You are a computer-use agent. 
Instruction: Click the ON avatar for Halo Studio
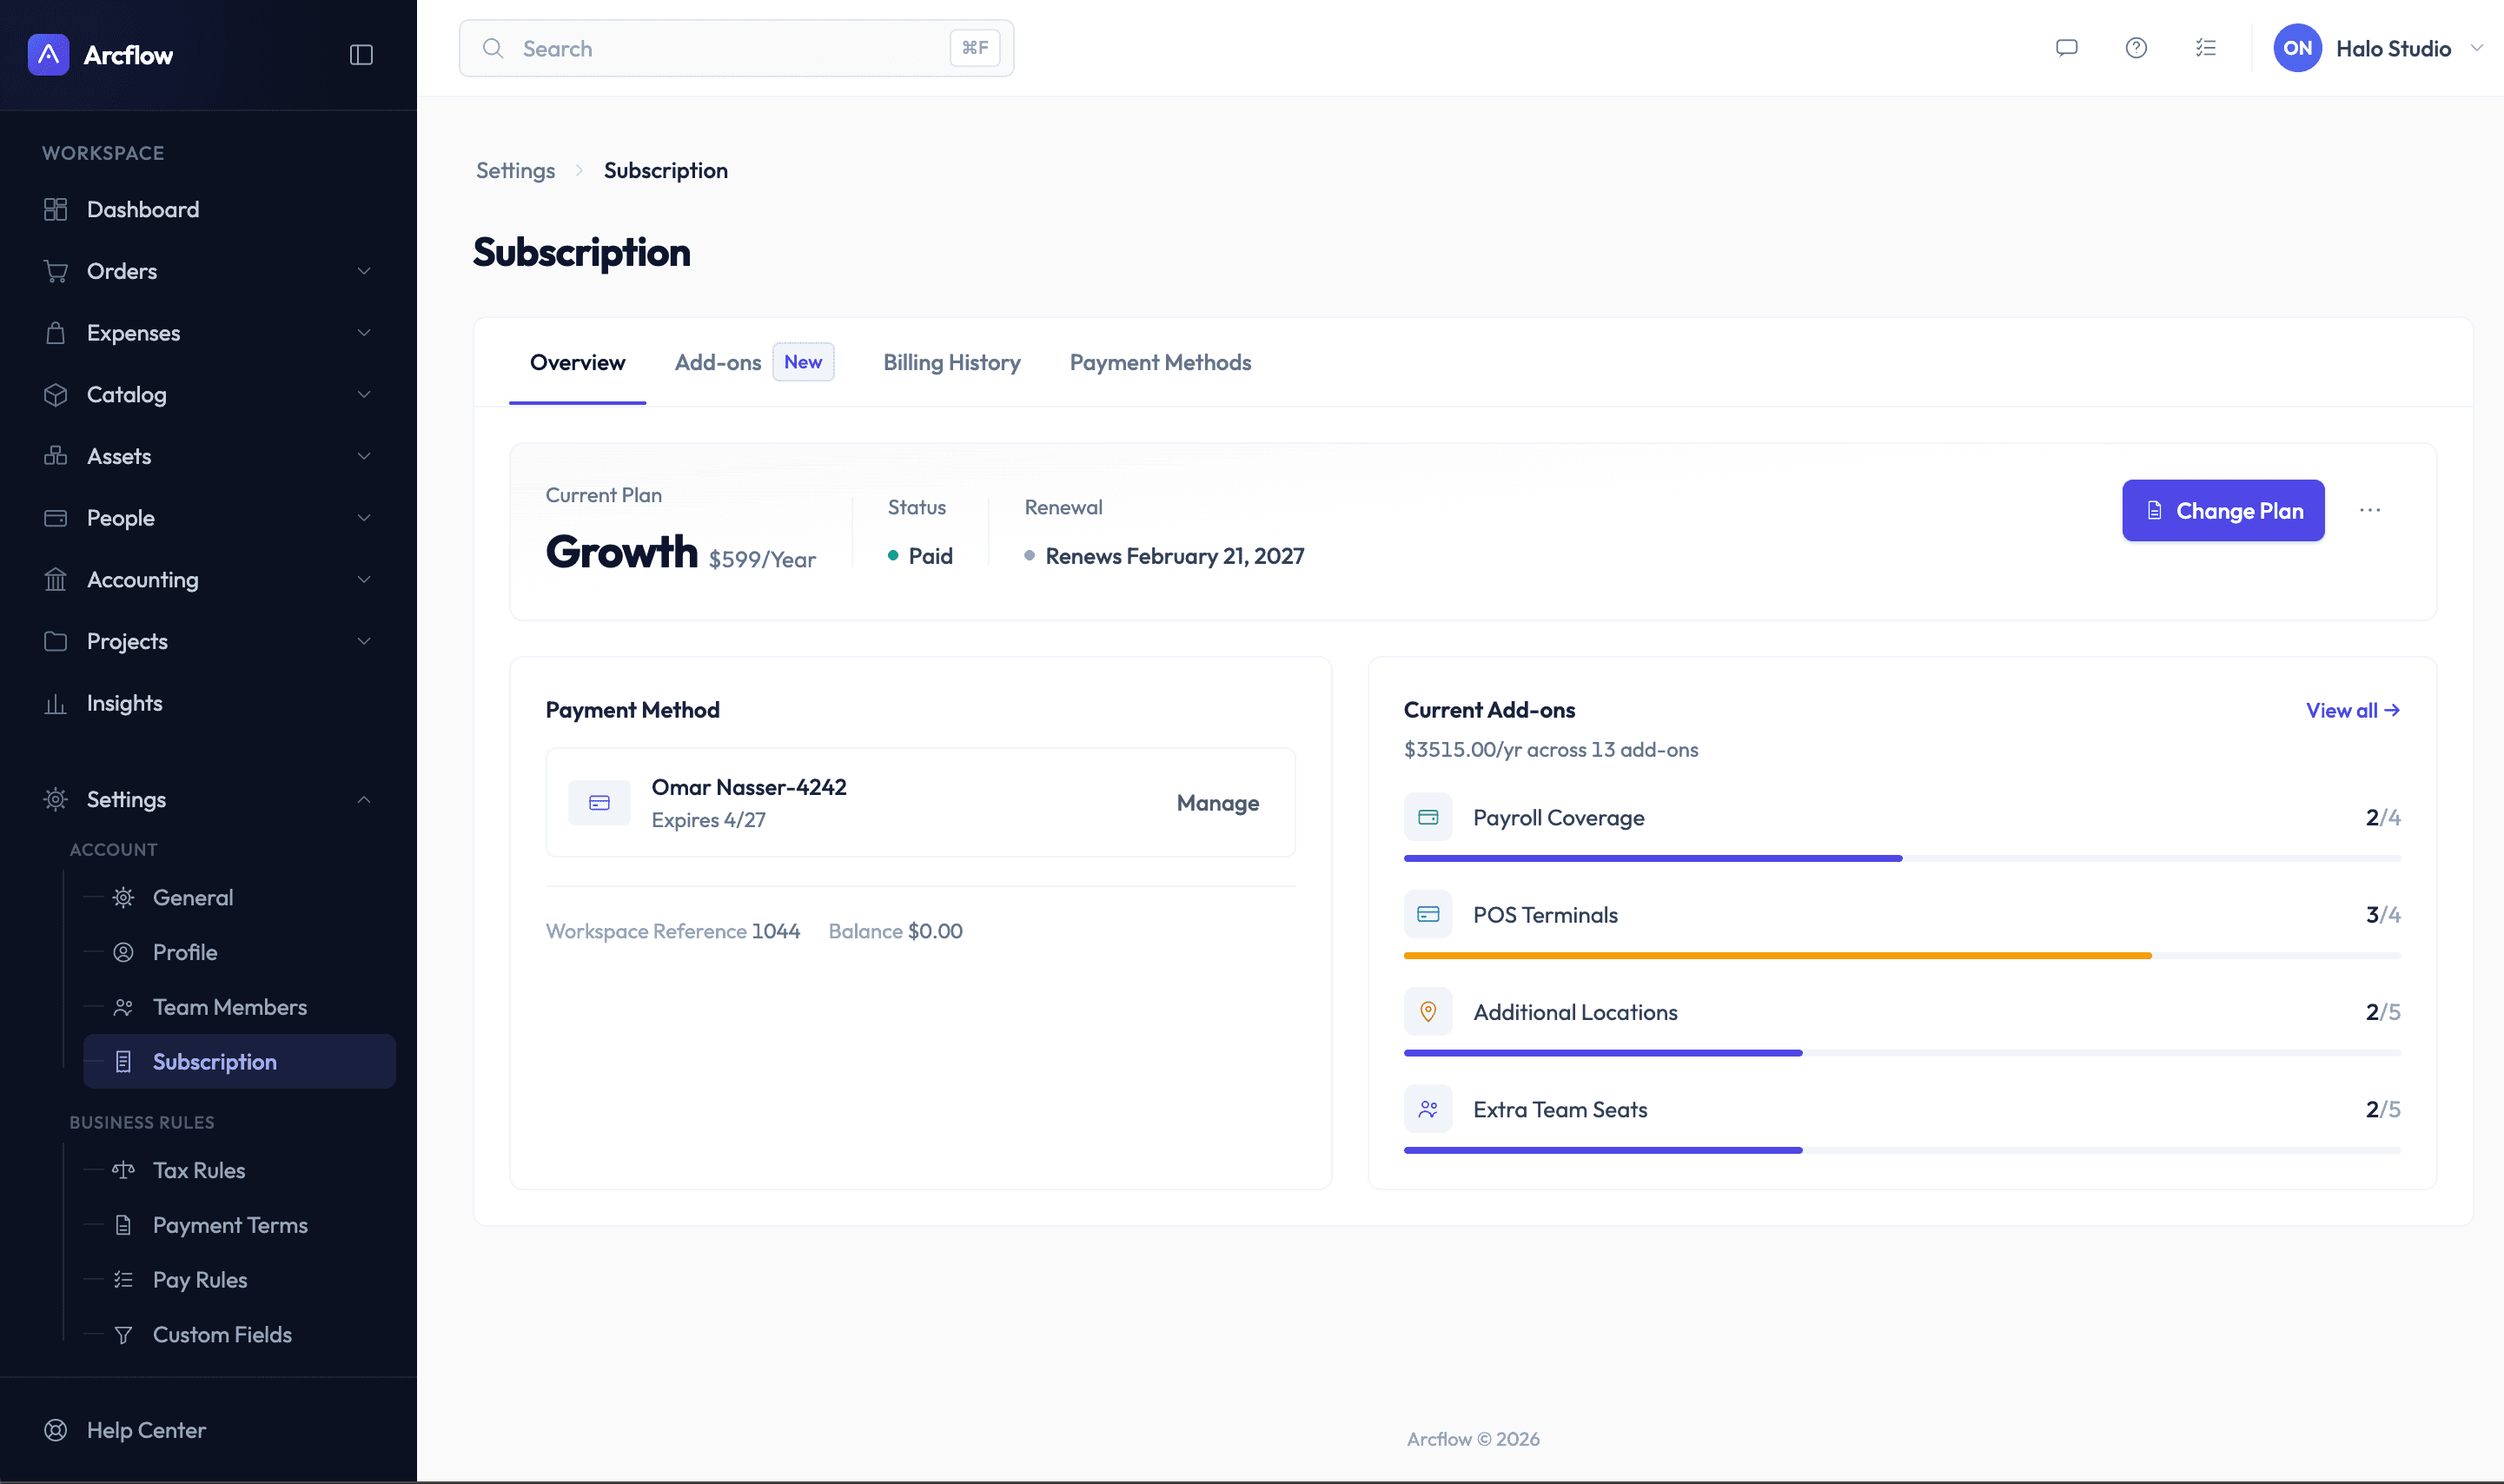coord(2297,48)
